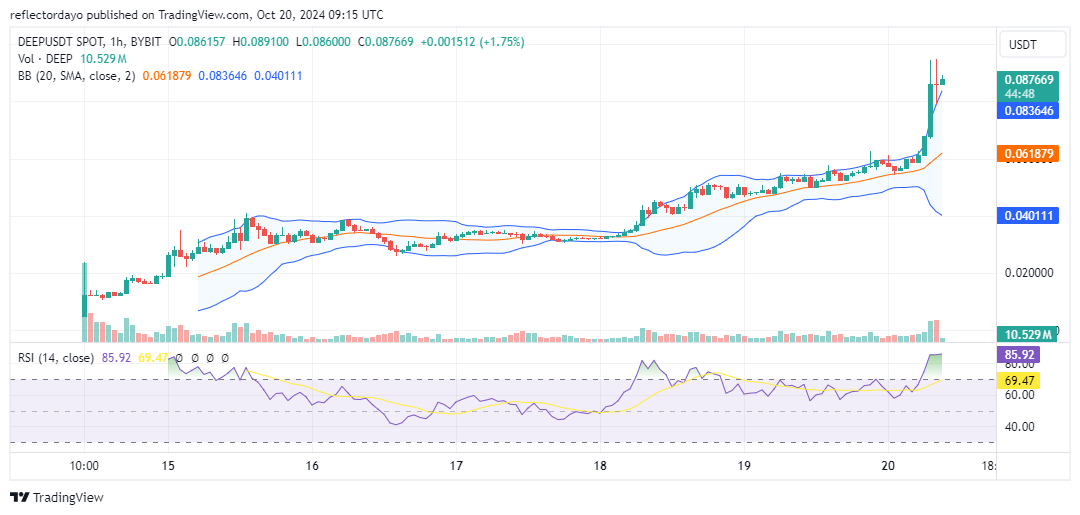This screenshot has width=1080, height=515.
Task: Click the 0.040111 value in the BB legend
Action: tap(278, 76)
